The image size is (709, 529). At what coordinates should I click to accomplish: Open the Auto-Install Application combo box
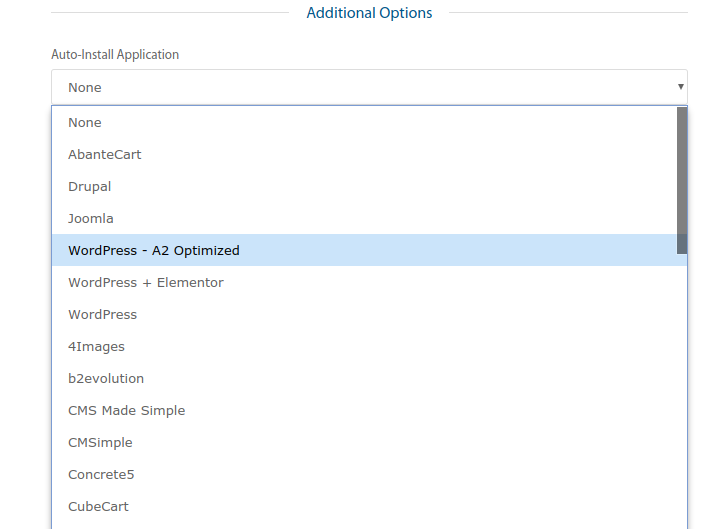coord(360,87)
